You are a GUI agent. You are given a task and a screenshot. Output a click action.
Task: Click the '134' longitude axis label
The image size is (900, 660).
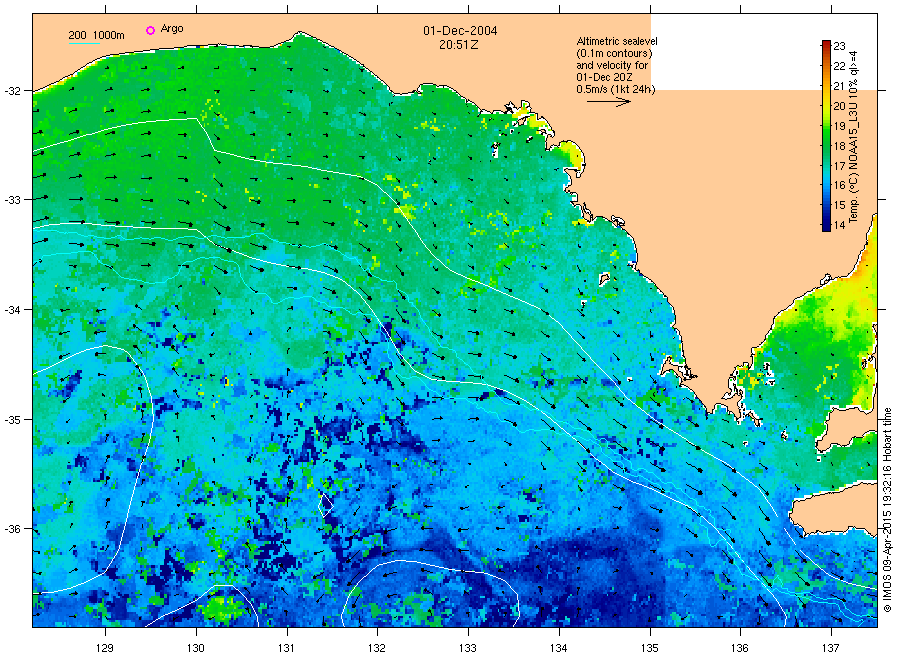pyautogui.click(x=558, y=648)
